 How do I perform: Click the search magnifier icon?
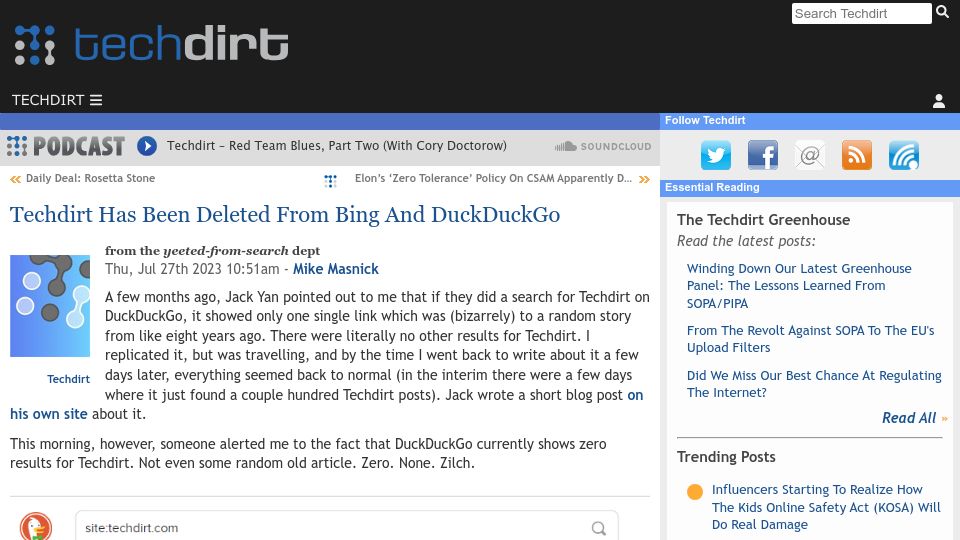tap(942, 12)
